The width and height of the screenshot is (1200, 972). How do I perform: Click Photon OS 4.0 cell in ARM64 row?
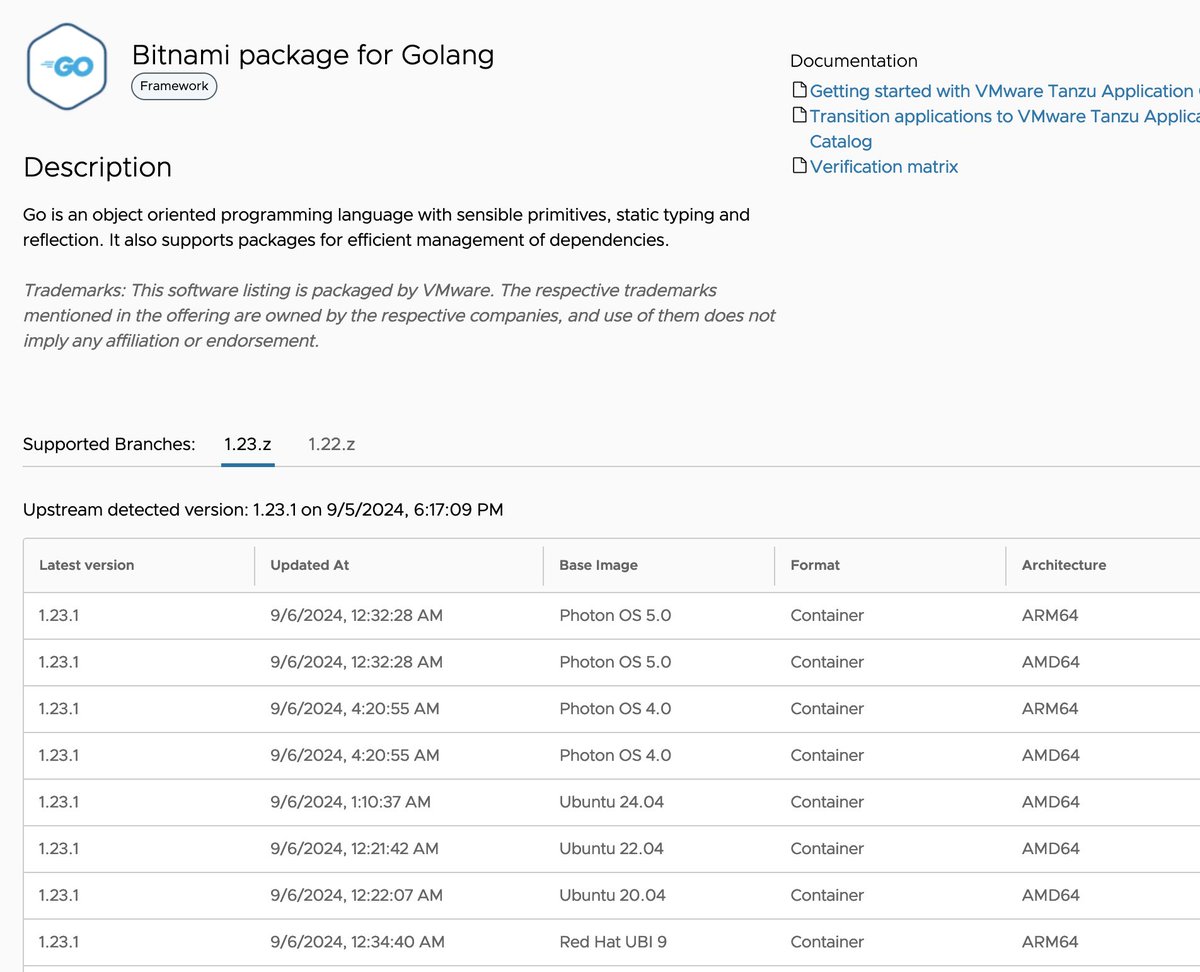coord(615,709)
